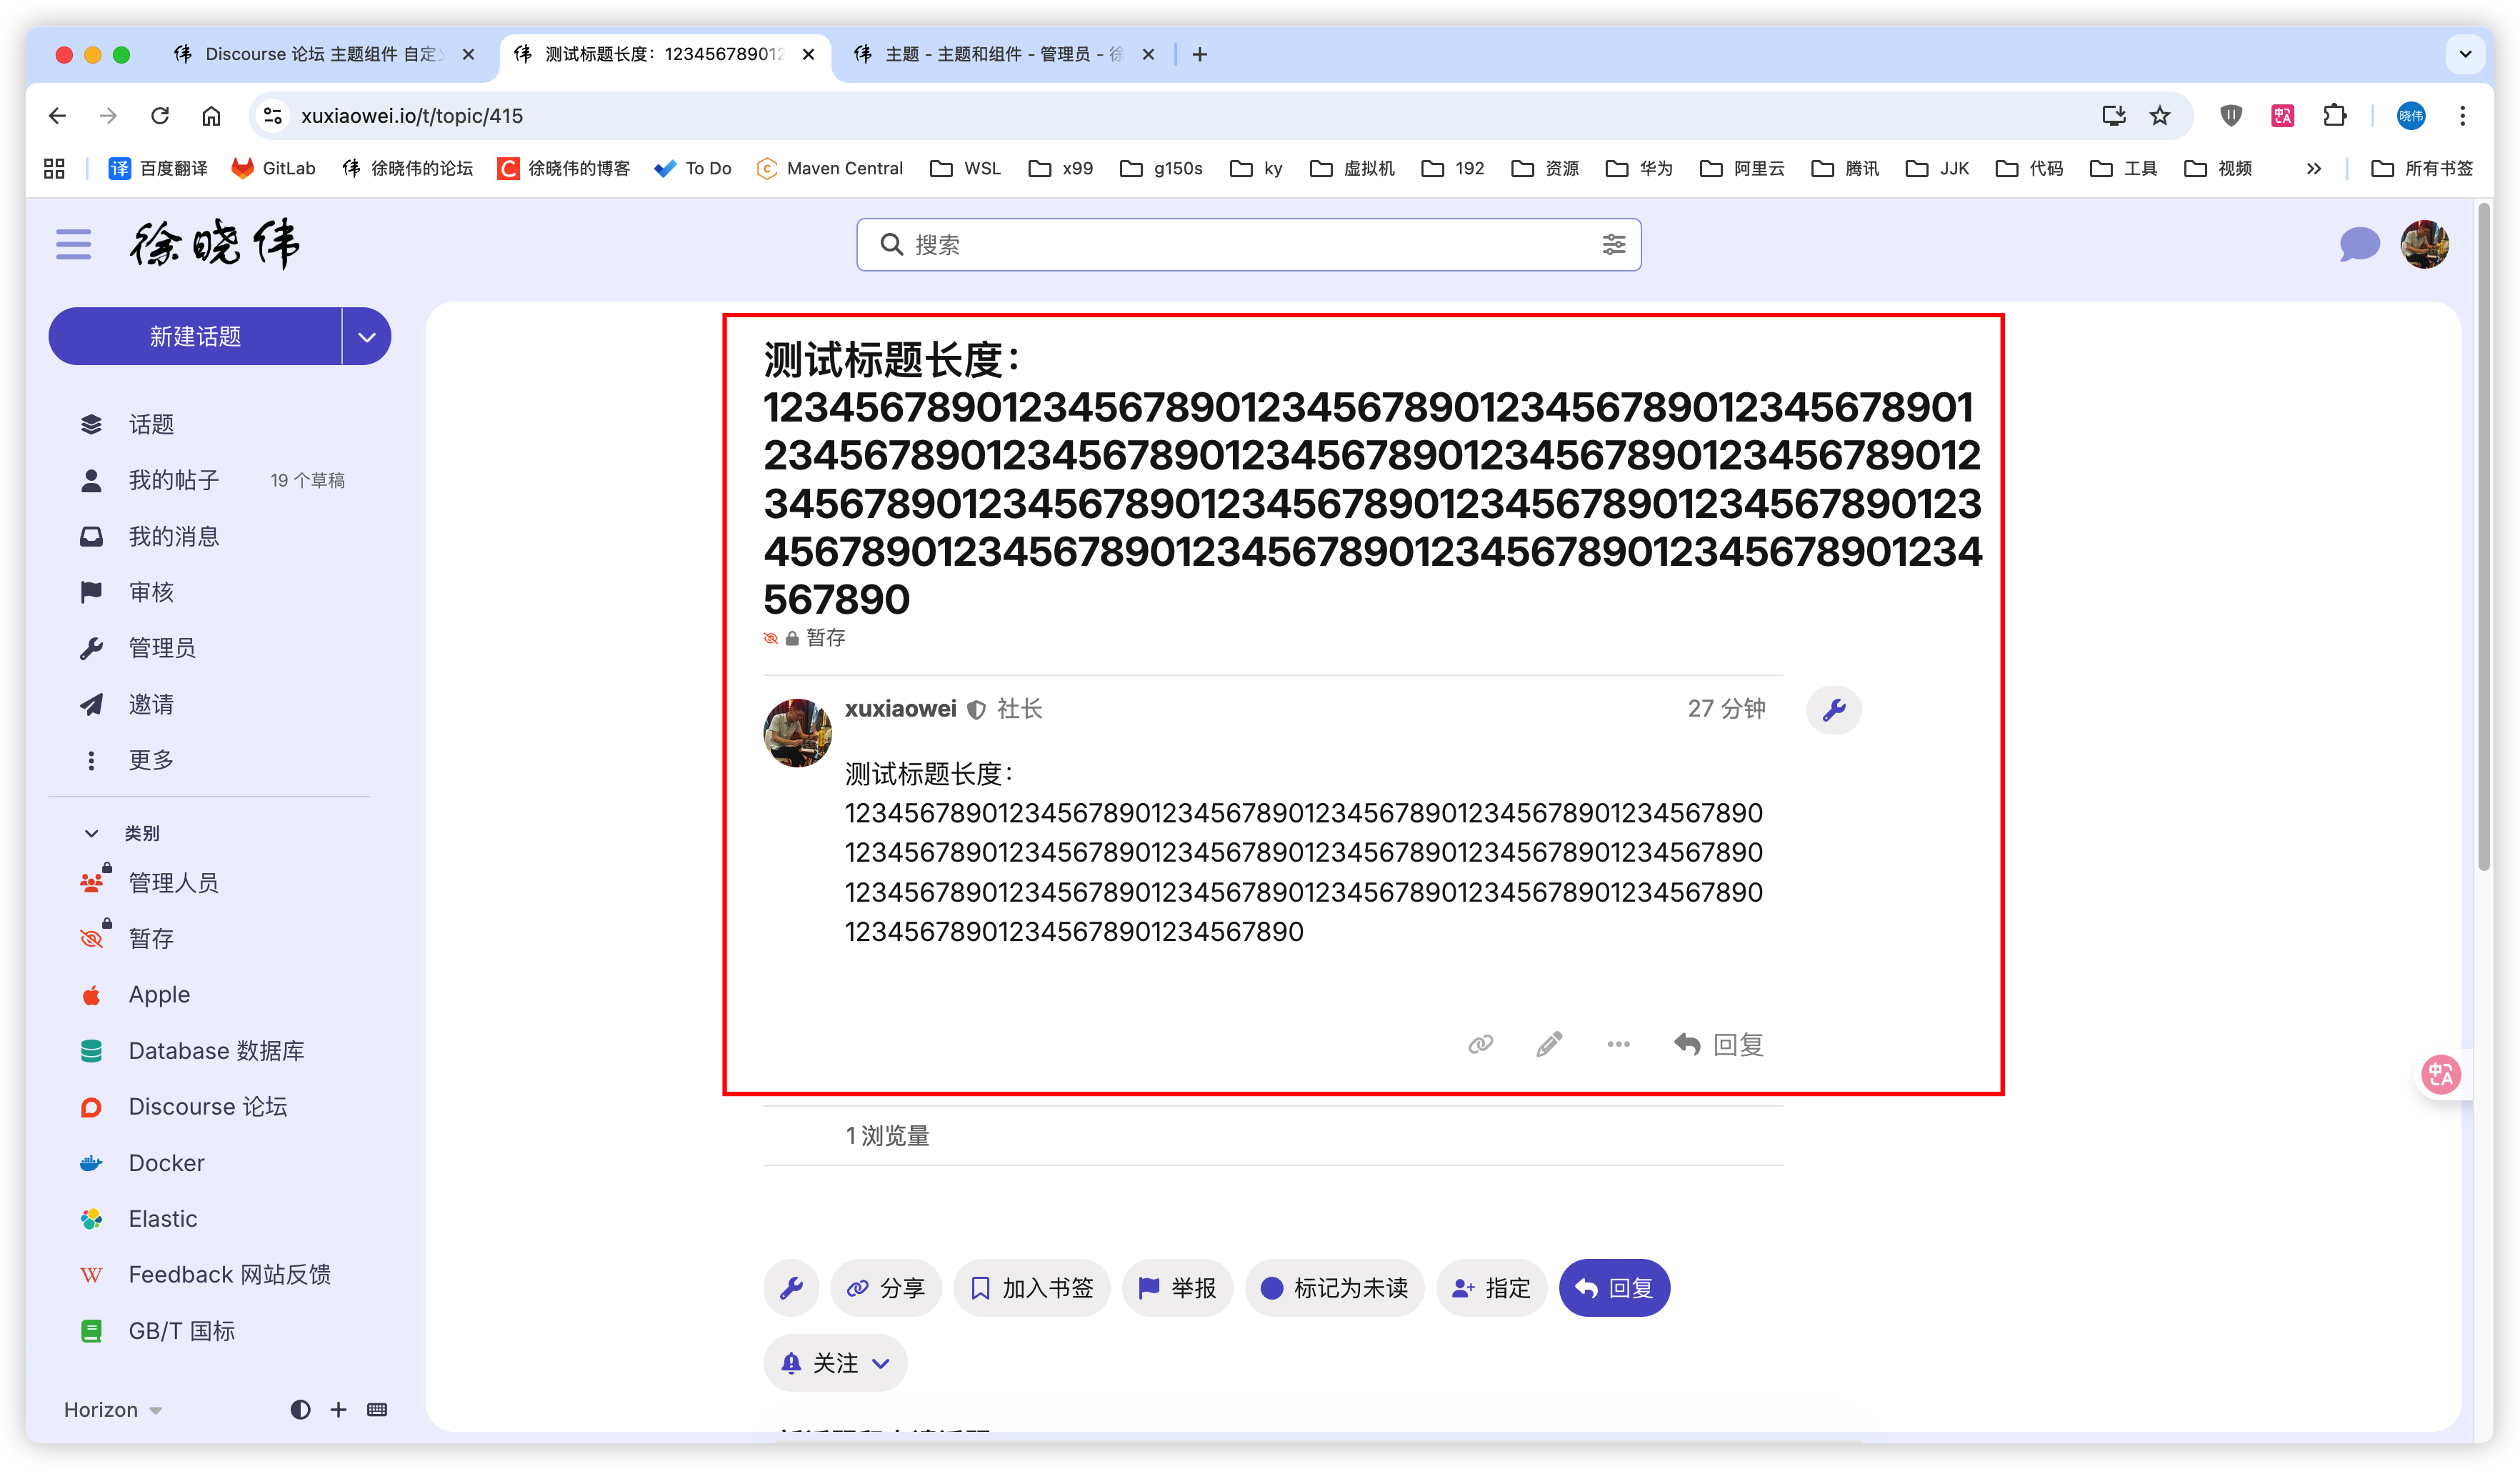Image resolution: width=2520 pixels, height=1469 pixels.
Task: Toggle 标记为未读 mark as unread
Action: [1334, 1288]
